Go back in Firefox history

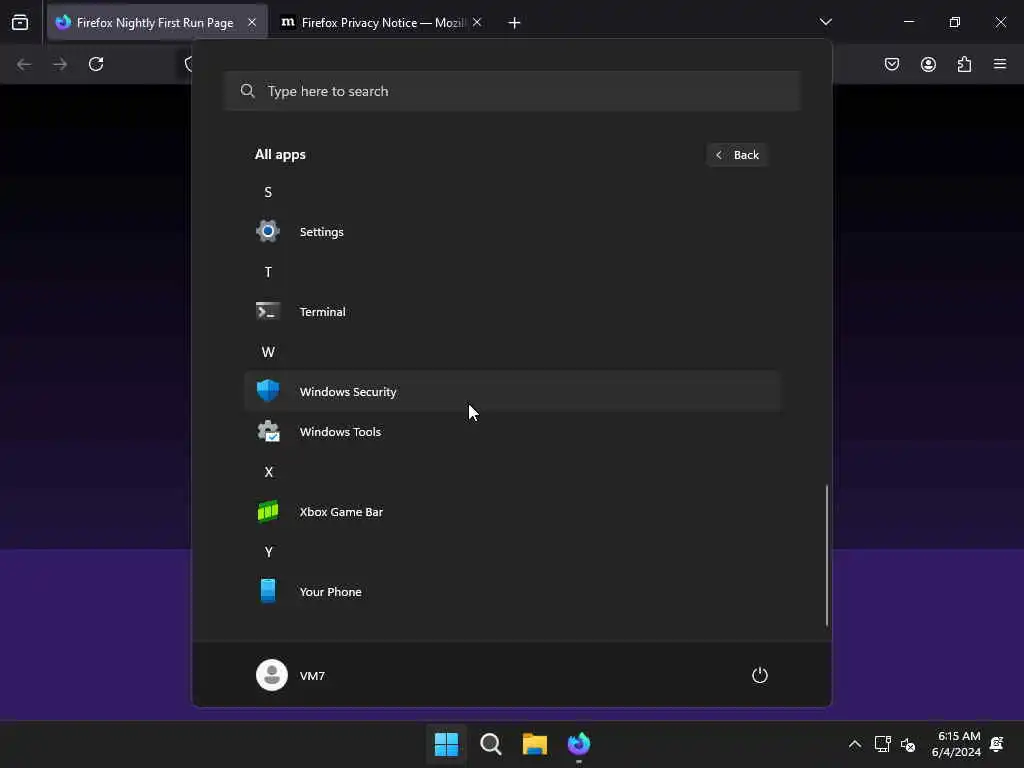pos(24,64)
